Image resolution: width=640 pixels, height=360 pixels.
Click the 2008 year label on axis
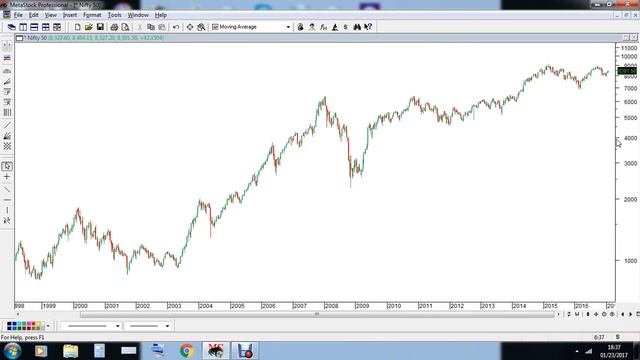click(331, 306)
